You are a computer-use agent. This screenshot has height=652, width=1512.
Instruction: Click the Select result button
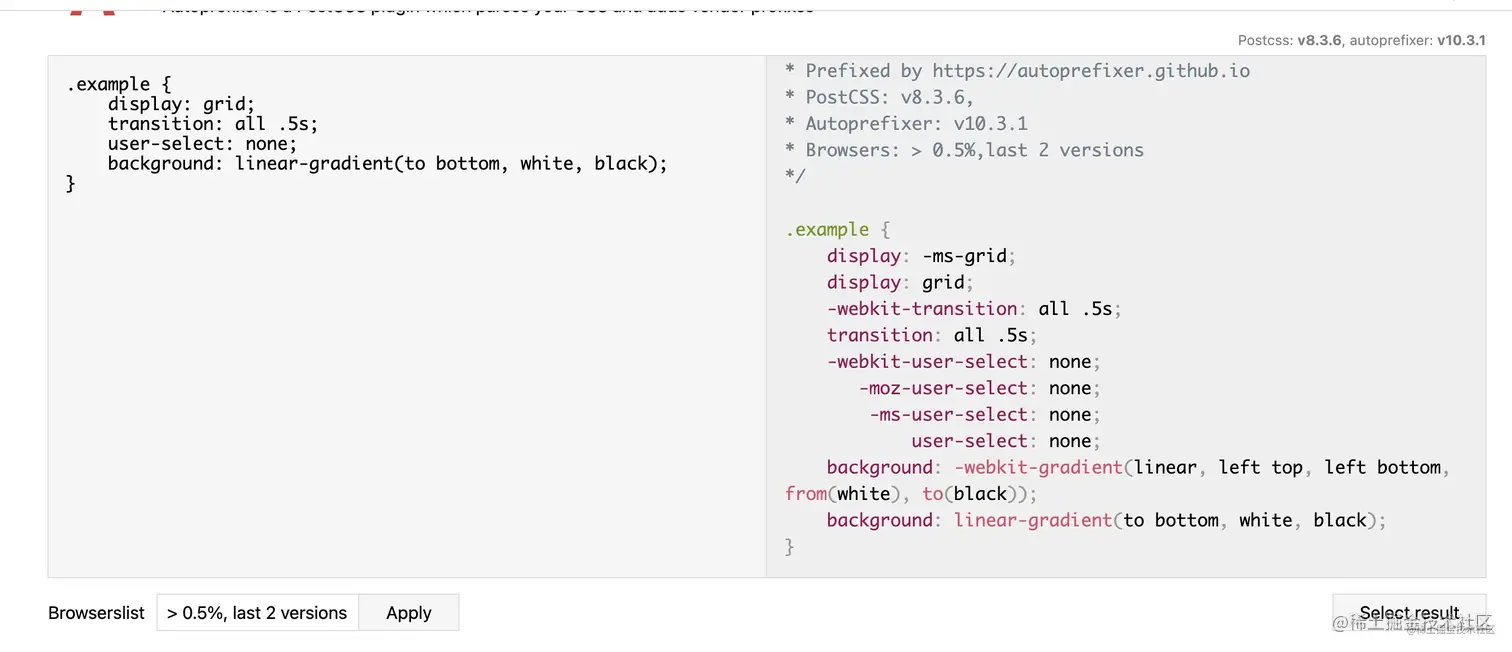[x=1409, y=613]
